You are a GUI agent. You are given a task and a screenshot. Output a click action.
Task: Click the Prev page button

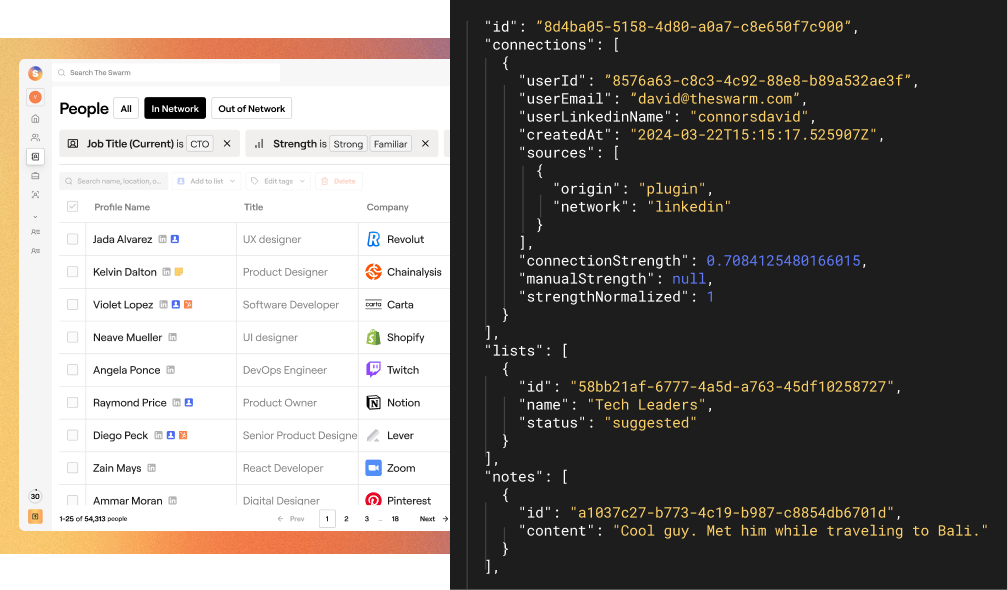click(x=291, y=519)
